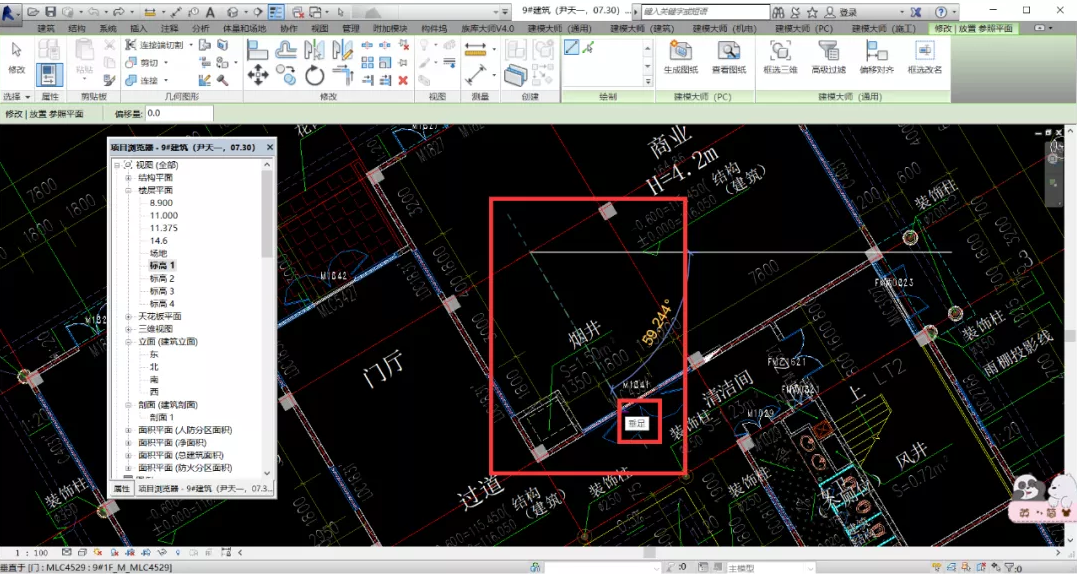Click the Project Browser vertical scrollbar
Image resolution: width=1077 pixels, height=574 pixels.
(268, 213)
